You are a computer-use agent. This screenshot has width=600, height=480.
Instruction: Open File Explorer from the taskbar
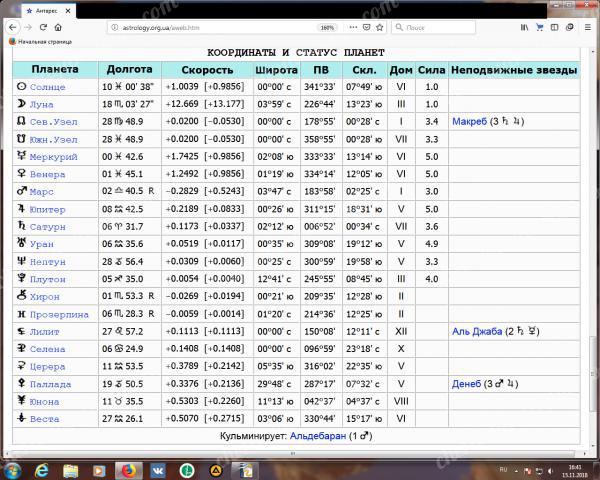click(x=70, y=471)
